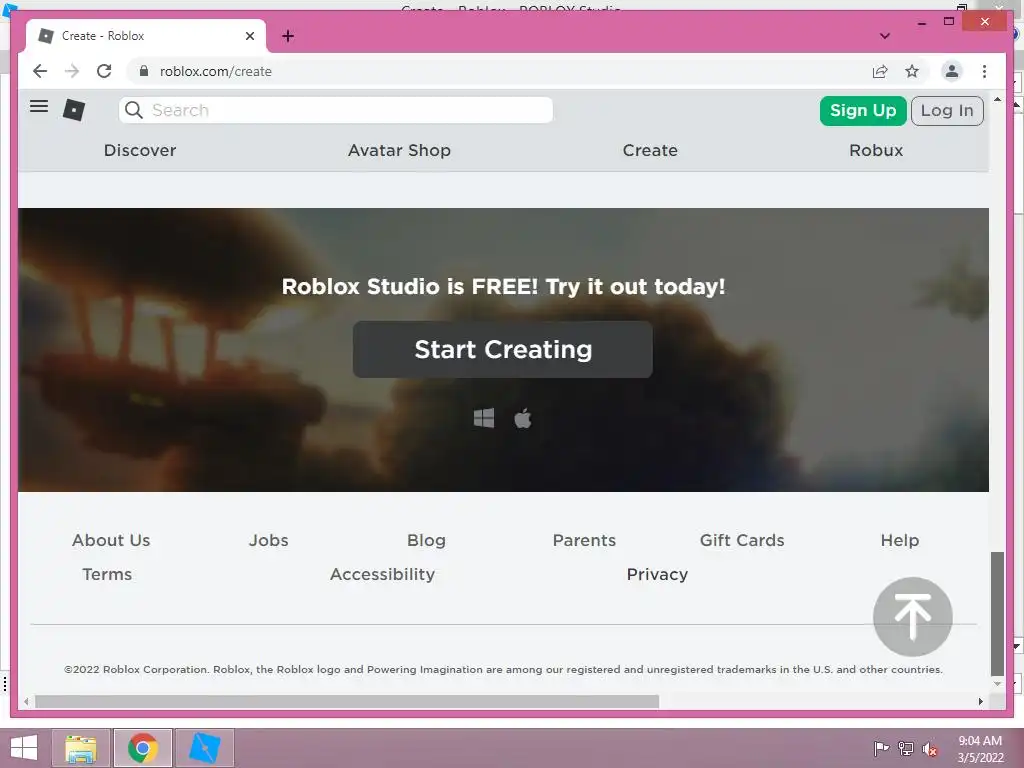Screen dimensions: 1024x768
Task: Open the Robux navigation item
Action: click(x=876, y=150)
